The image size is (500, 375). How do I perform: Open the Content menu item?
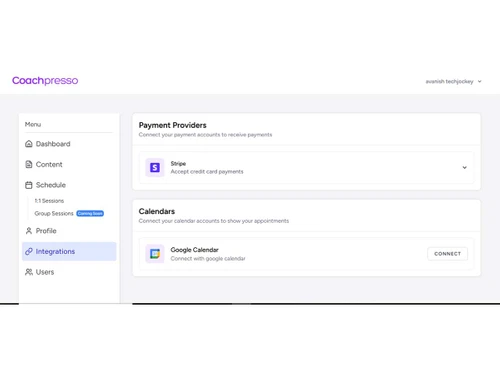pos(69,164)
